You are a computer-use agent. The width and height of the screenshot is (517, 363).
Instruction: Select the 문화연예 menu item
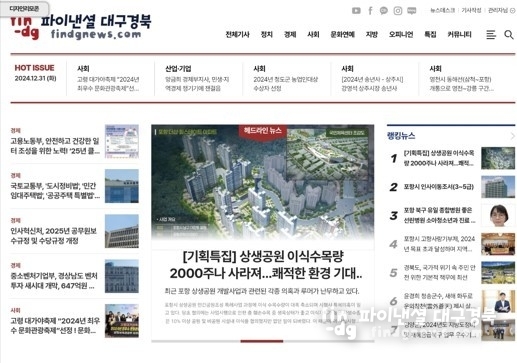tap(342, 34)
